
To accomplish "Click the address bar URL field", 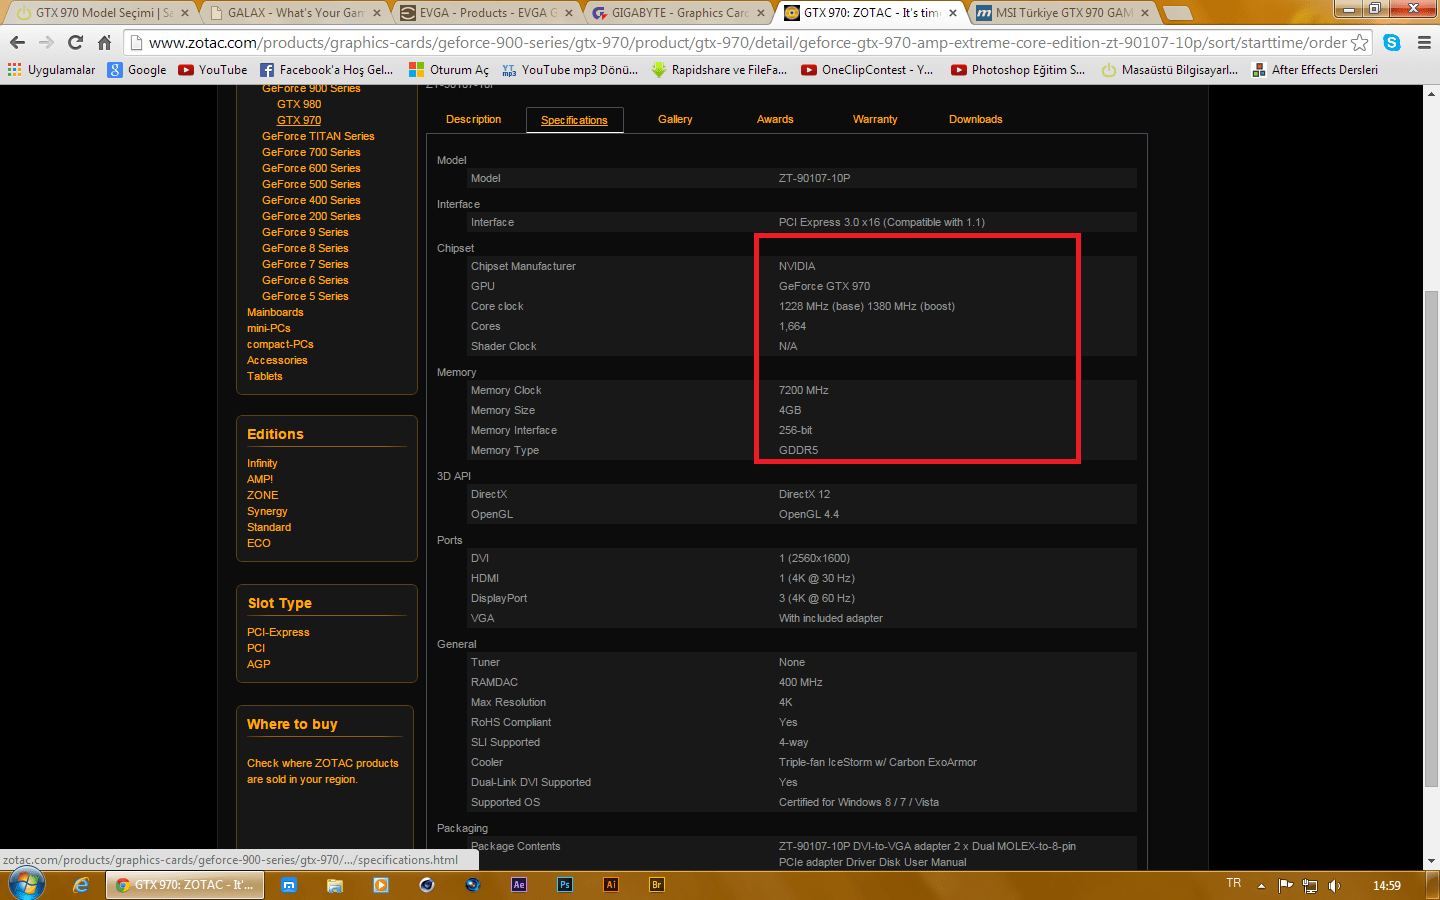I will (746, 42).
